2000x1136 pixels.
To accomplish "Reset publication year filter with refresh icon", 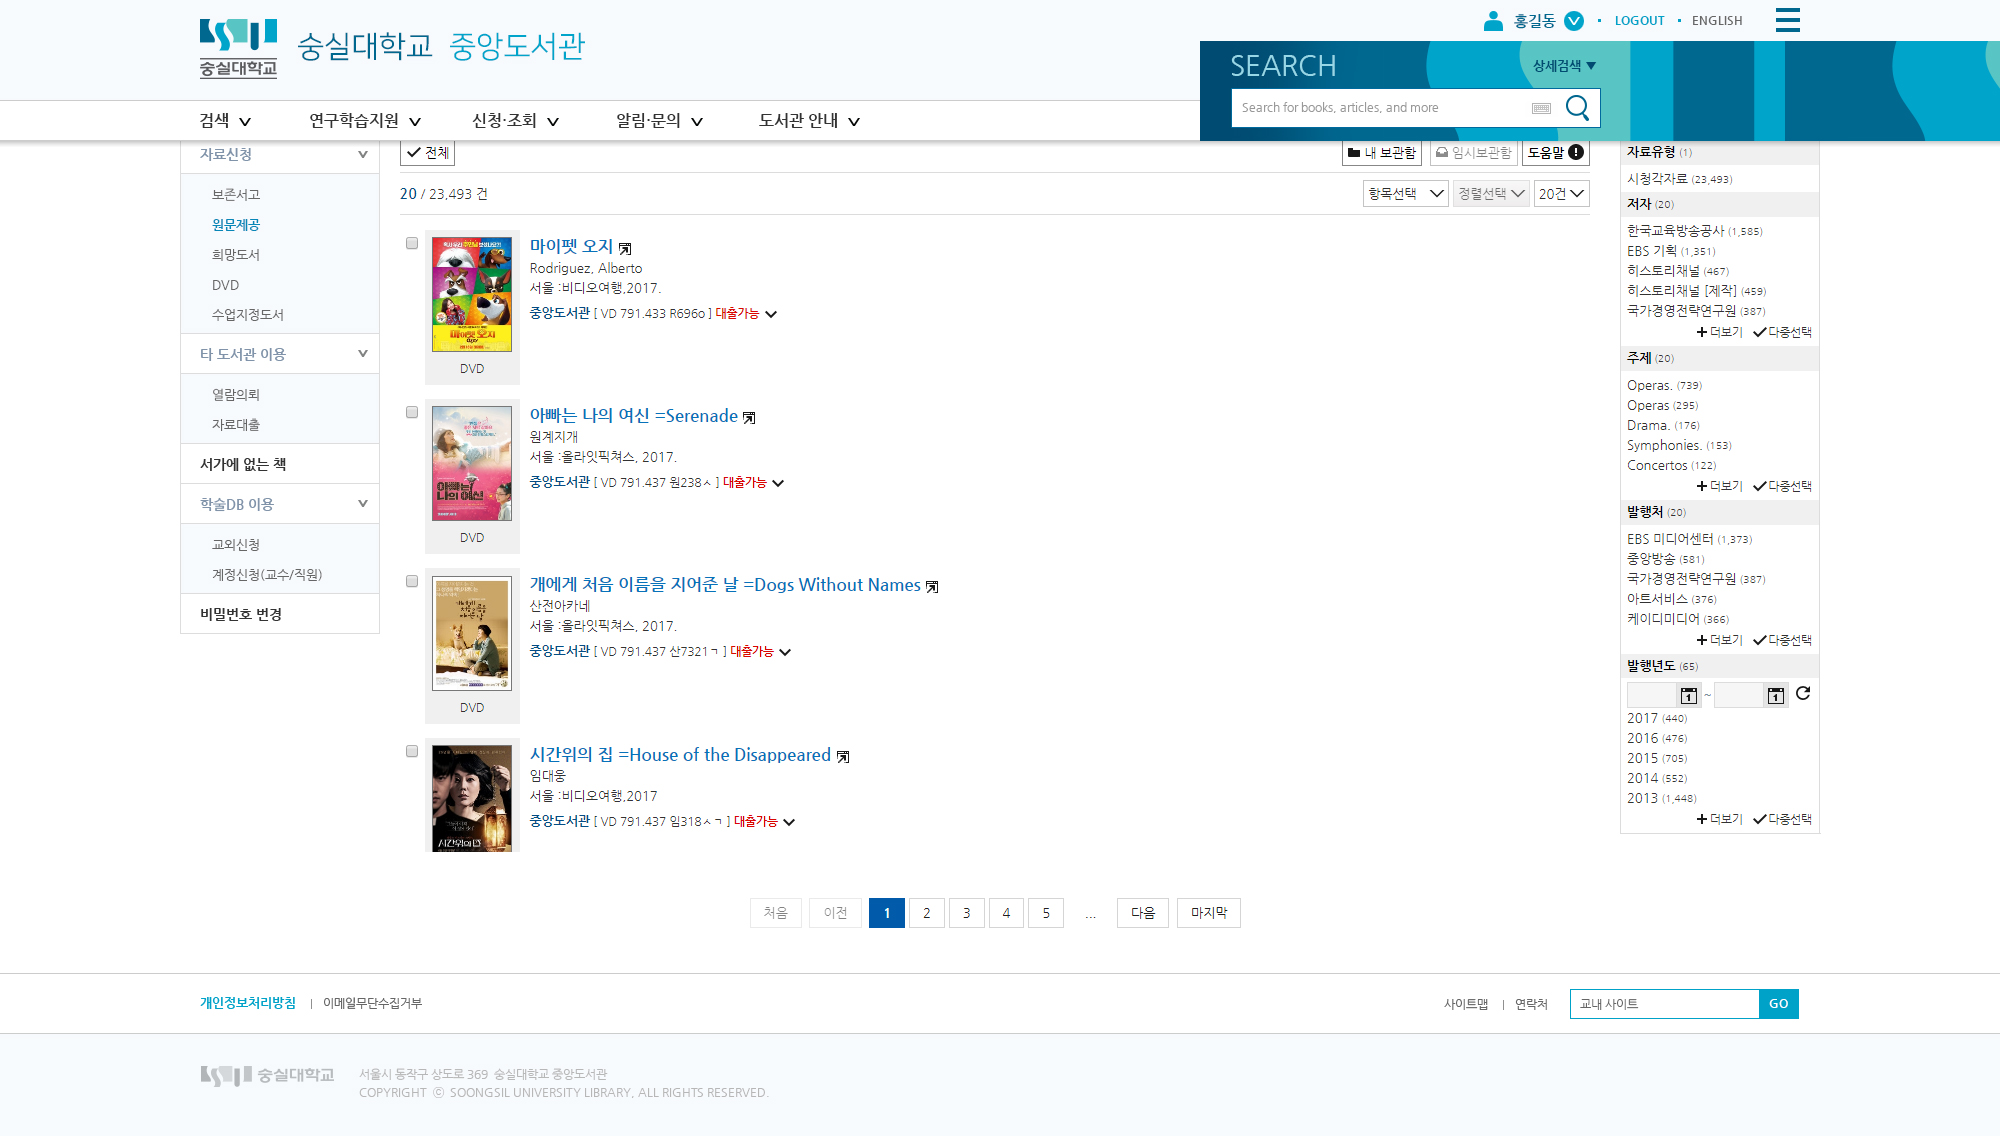I will click(x=1803, y=694).
